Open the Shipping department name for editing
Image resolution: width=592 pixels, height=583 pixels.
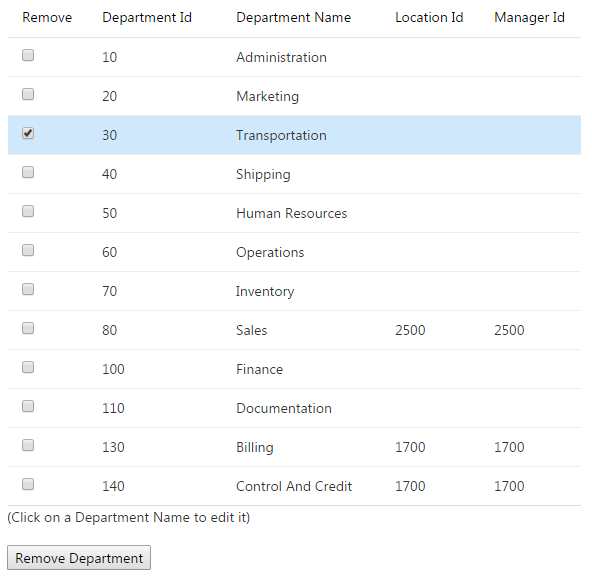point(263,174)
